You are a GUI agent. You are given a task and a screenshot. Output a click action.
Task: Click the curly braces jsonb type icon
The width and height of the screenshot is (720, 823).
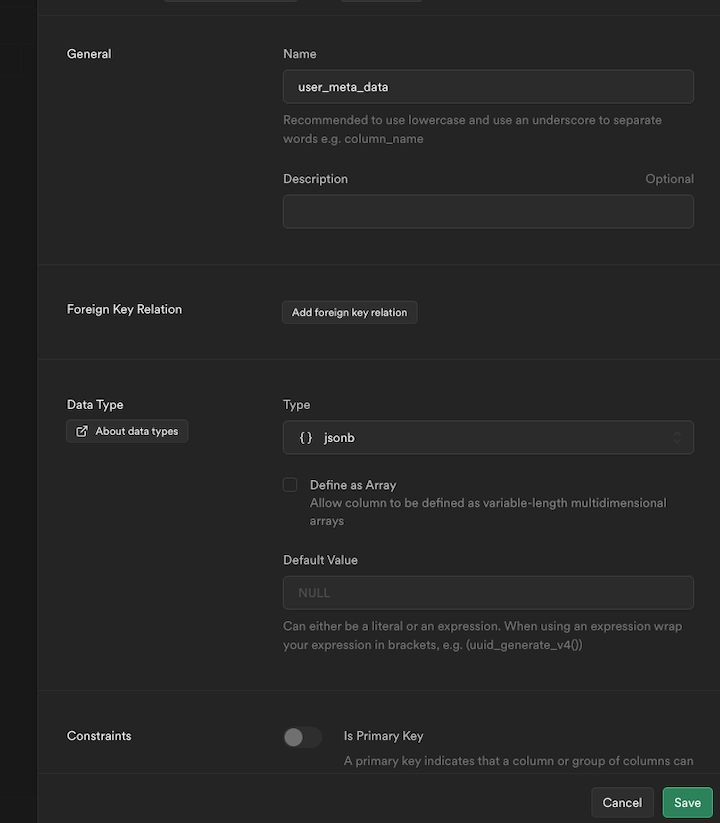click(304, 437)
